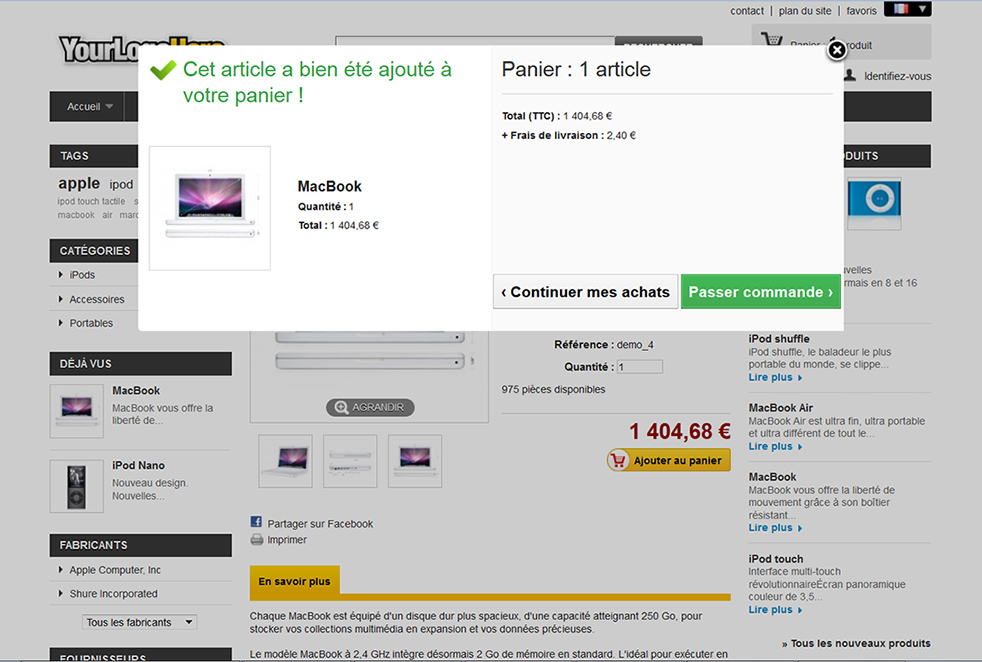Click the air tag
The image size is (982, 662).
click(107, 215)
